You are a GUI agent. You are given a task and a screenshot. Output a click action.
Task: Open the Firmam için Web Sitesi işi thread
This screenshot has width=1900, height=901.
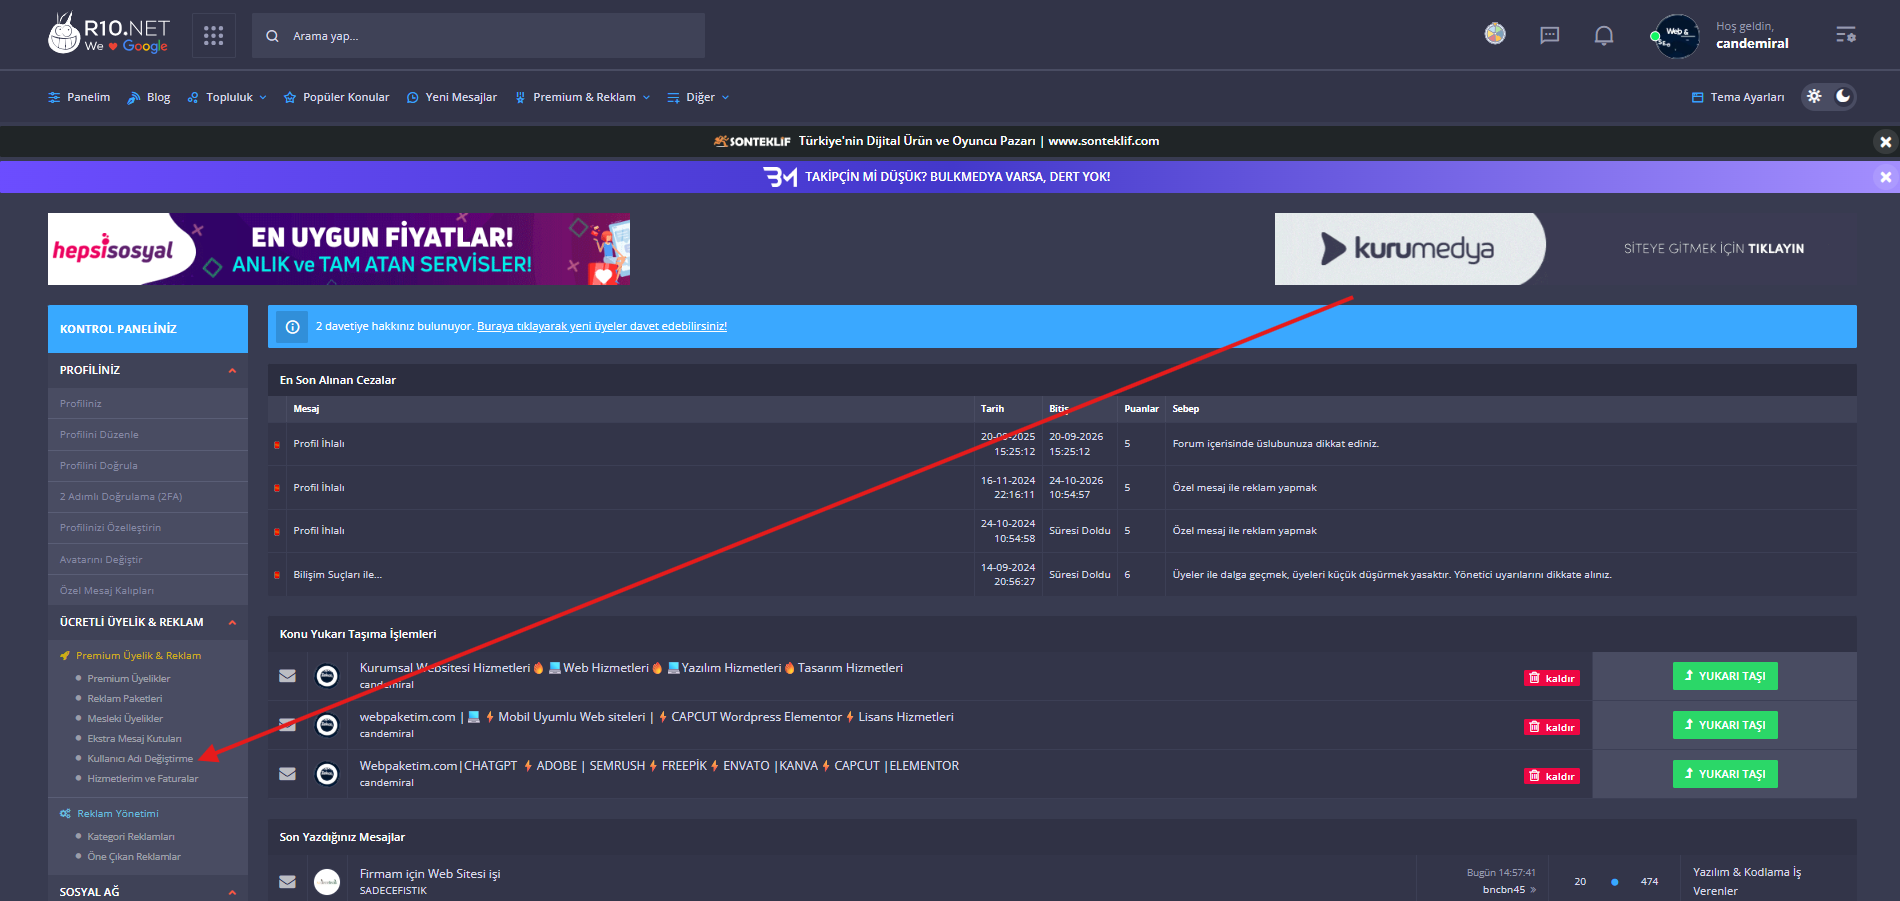point(430,874)
